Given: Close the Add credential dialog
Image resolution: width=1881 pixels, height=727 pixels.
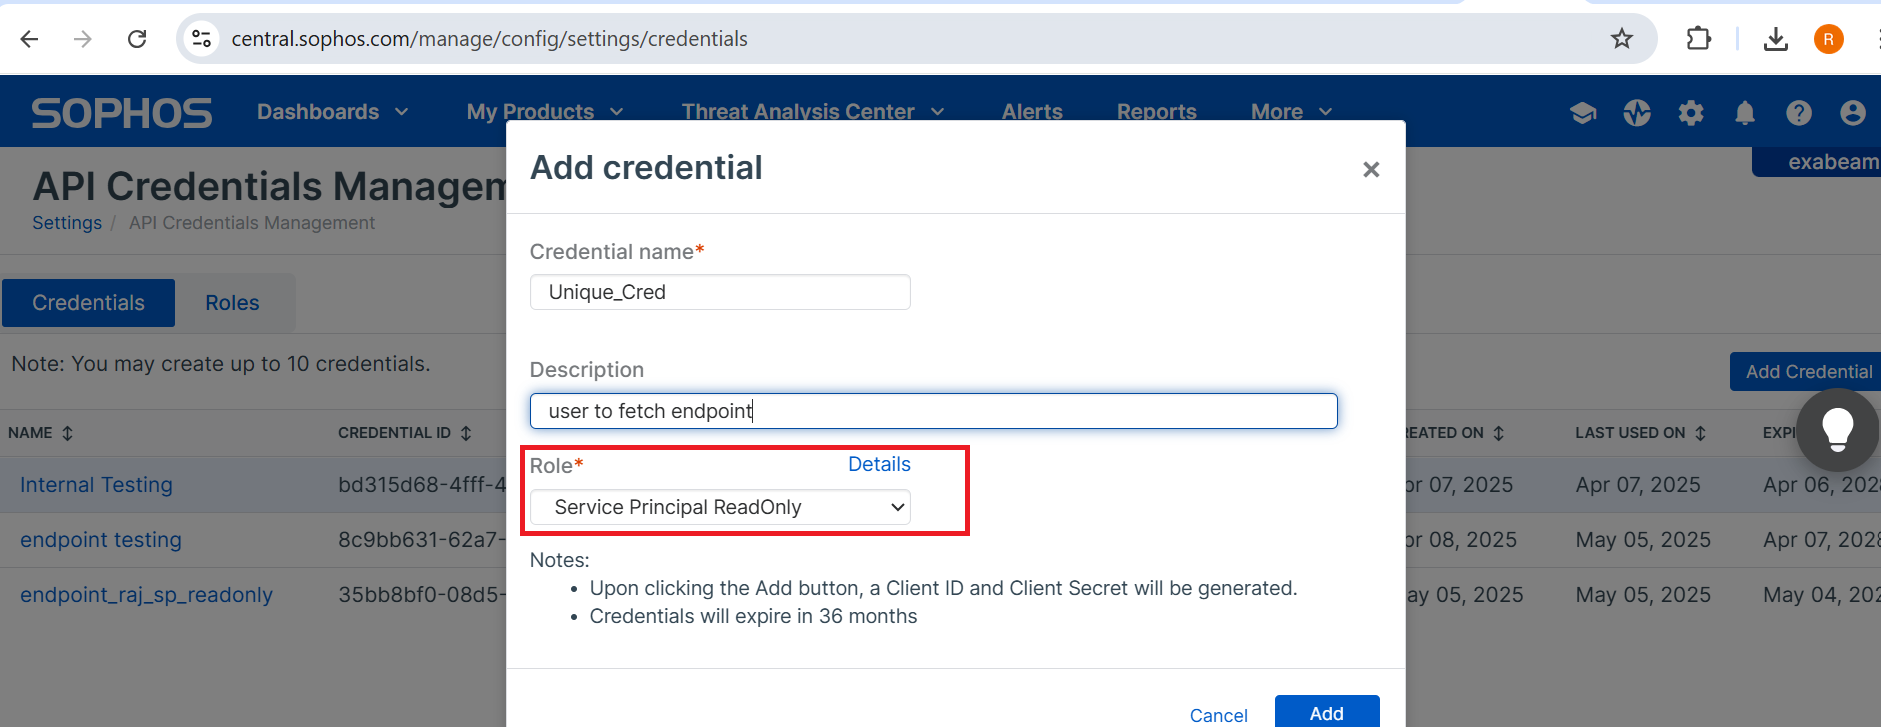Looking at the screenshot, I should [x=1371, y=170].
